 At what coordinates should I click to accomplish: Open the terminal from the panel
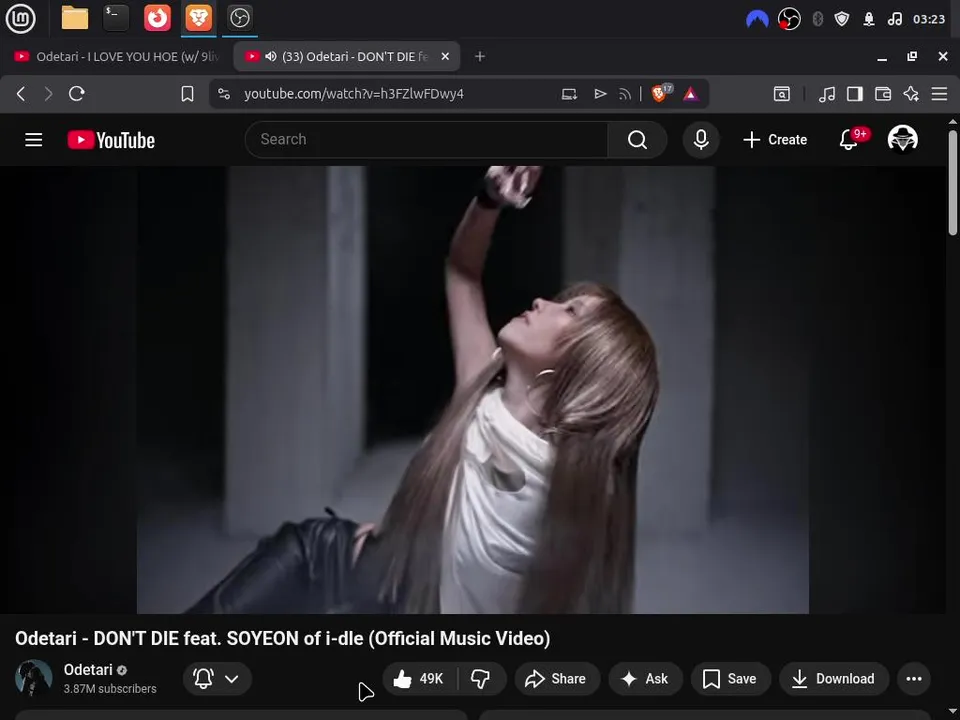pos(116,18)
